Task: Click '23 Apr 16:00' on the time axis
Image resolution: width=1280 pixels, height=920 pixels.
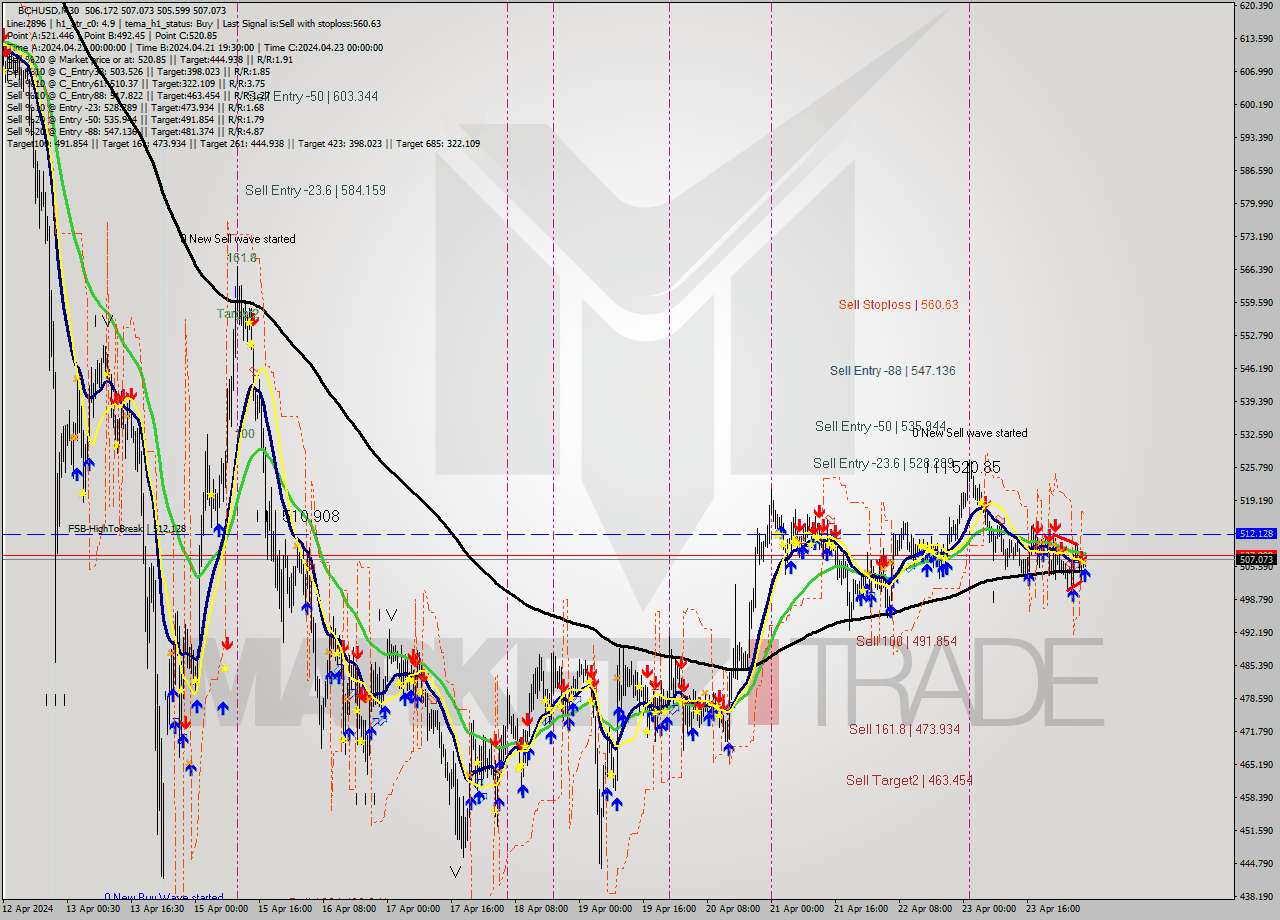Action: (1053, 910)
